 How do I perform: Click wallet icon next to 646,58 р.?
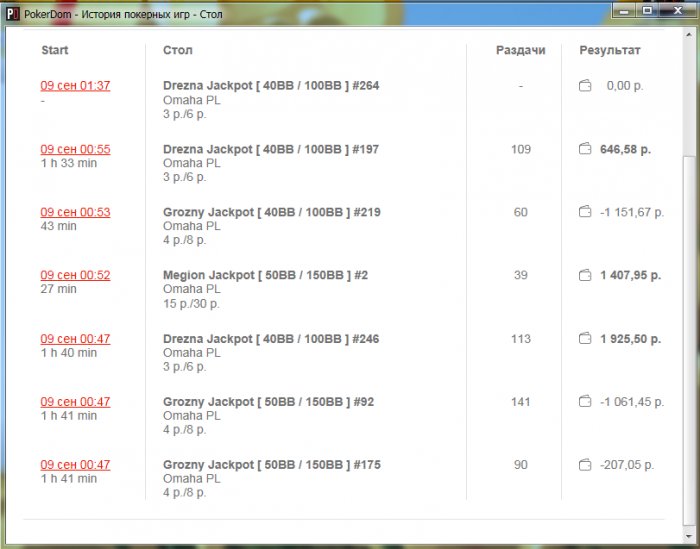[585, 149]
